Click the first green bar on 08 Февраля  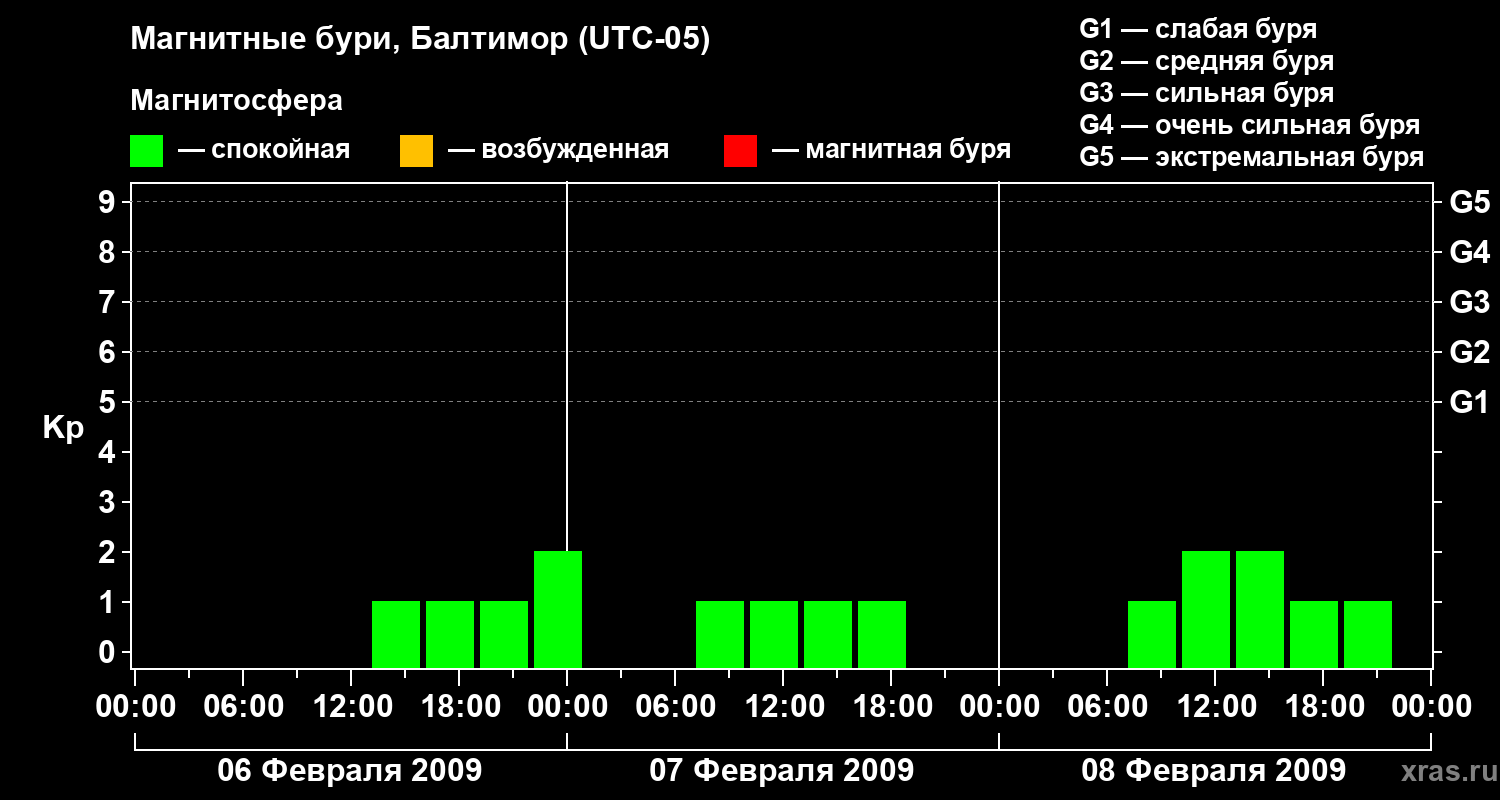1152,634
